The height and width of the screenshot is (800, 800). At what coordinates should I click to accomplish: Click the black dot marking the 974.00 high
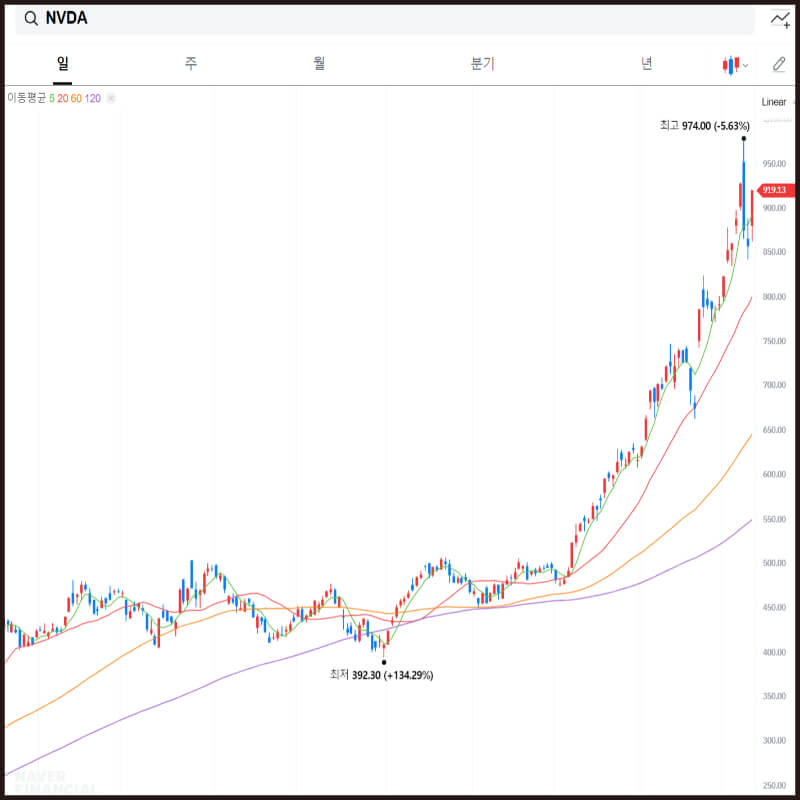pos(743,138)
